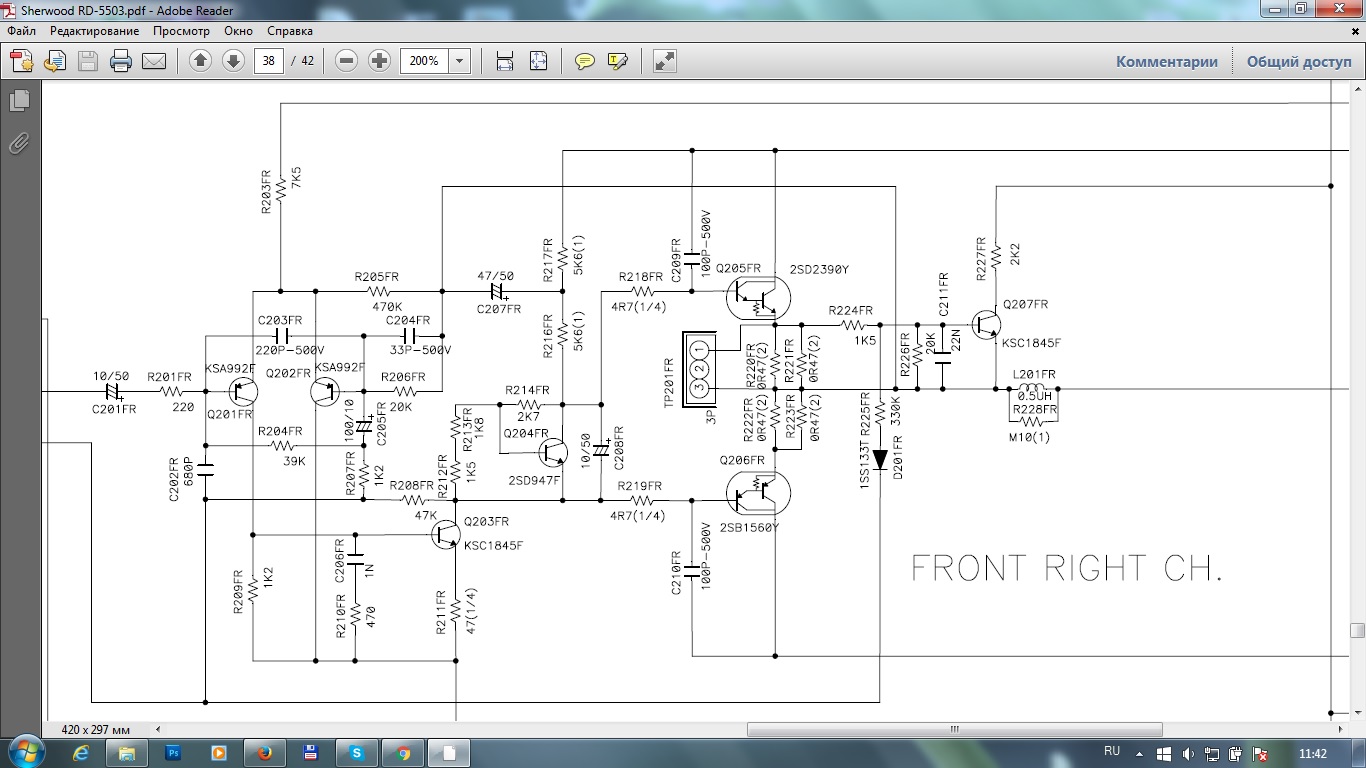This screenshot has height=768, width=1366.
Task: Click transistor label Q203FR
Action: point(486,521)
